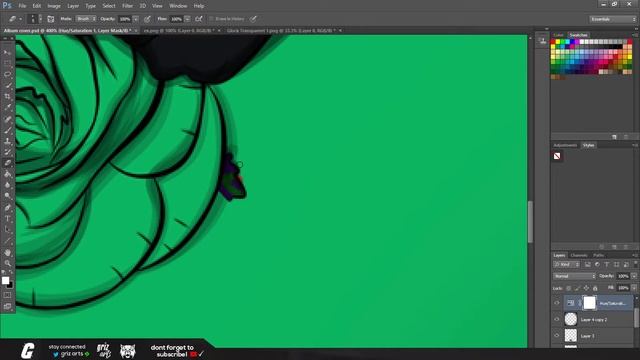This screenshot has width=640, height=360.
Task: Select the Rectangular Marquee tool
Action: pyautogui.click(x=7, y=64)
